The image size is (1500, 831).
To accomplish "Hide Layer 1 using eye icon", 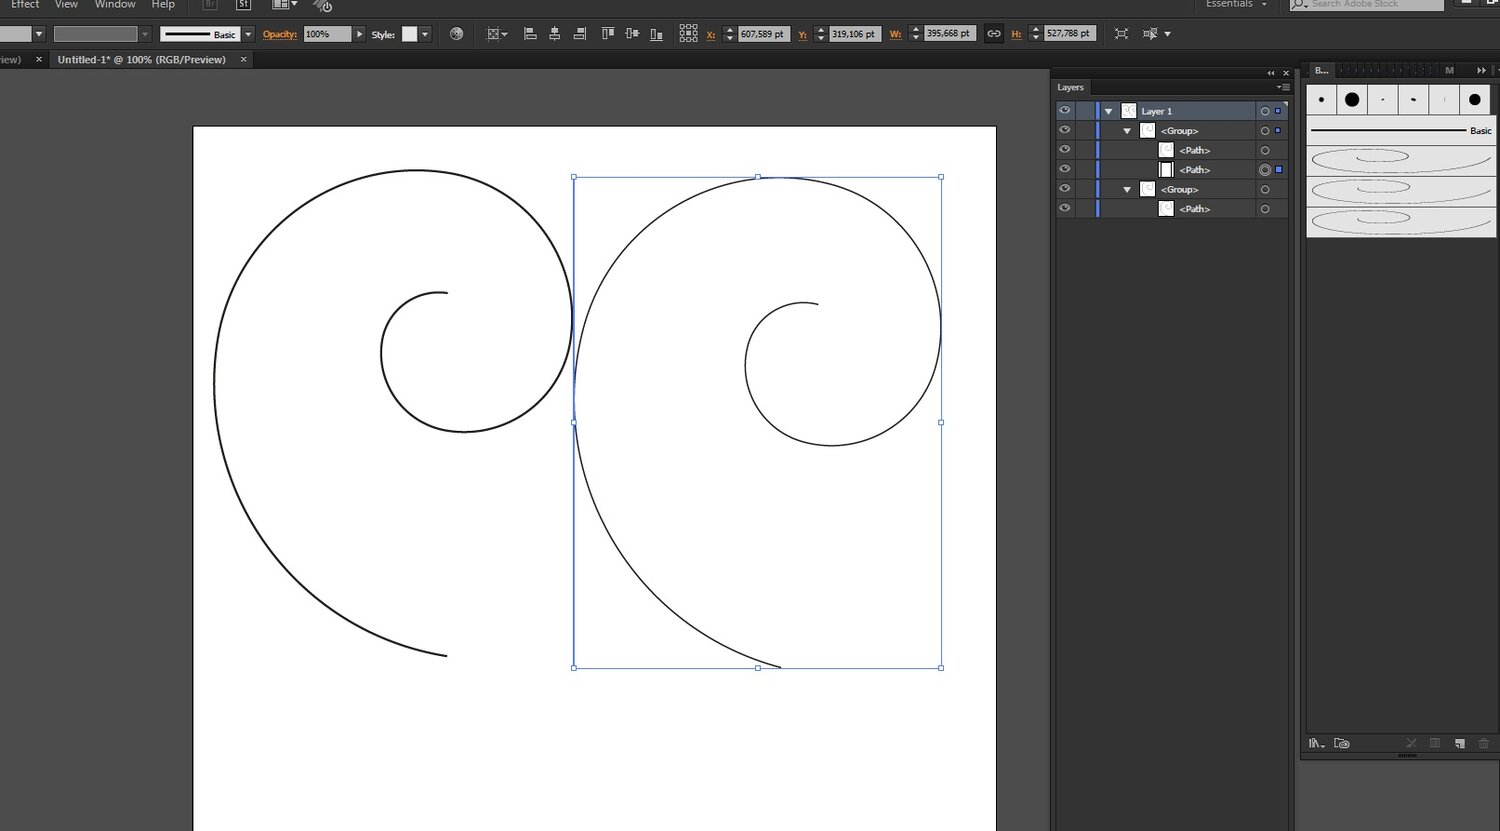I will (1064, 111).
